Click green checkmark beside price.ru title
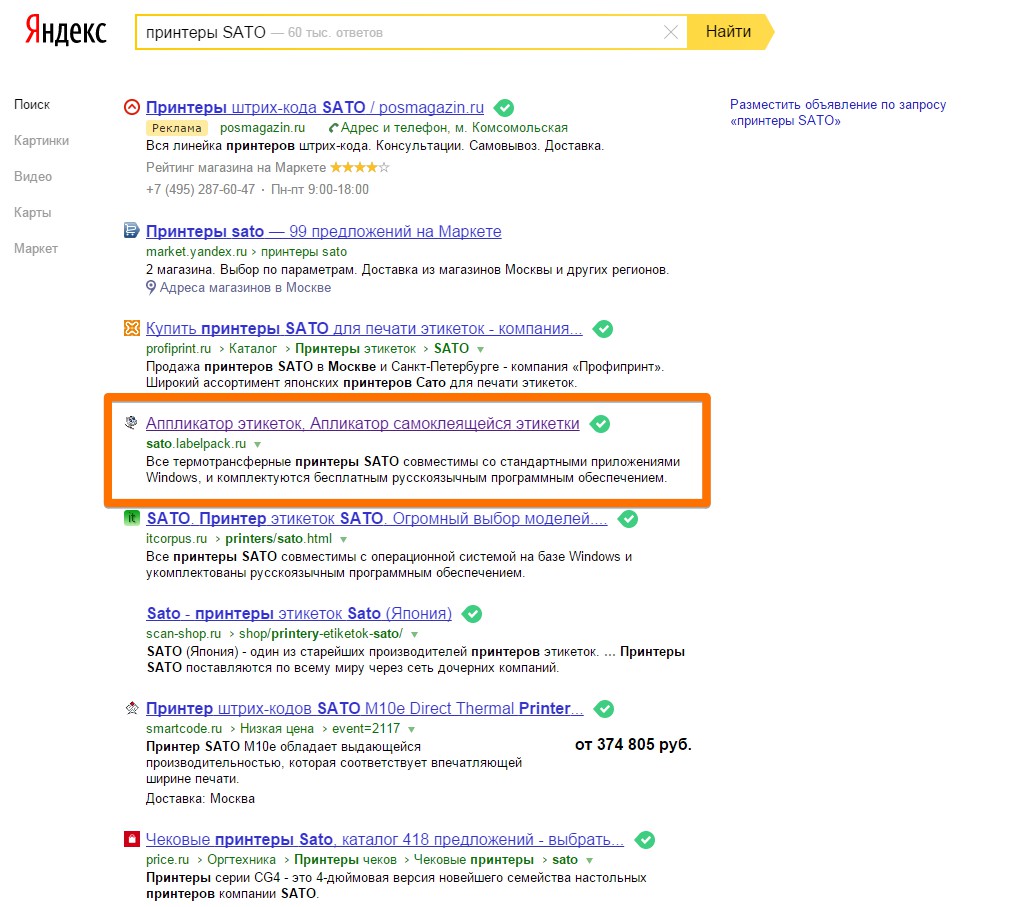This screenshot has height=907, width=1016. [645, 840]
